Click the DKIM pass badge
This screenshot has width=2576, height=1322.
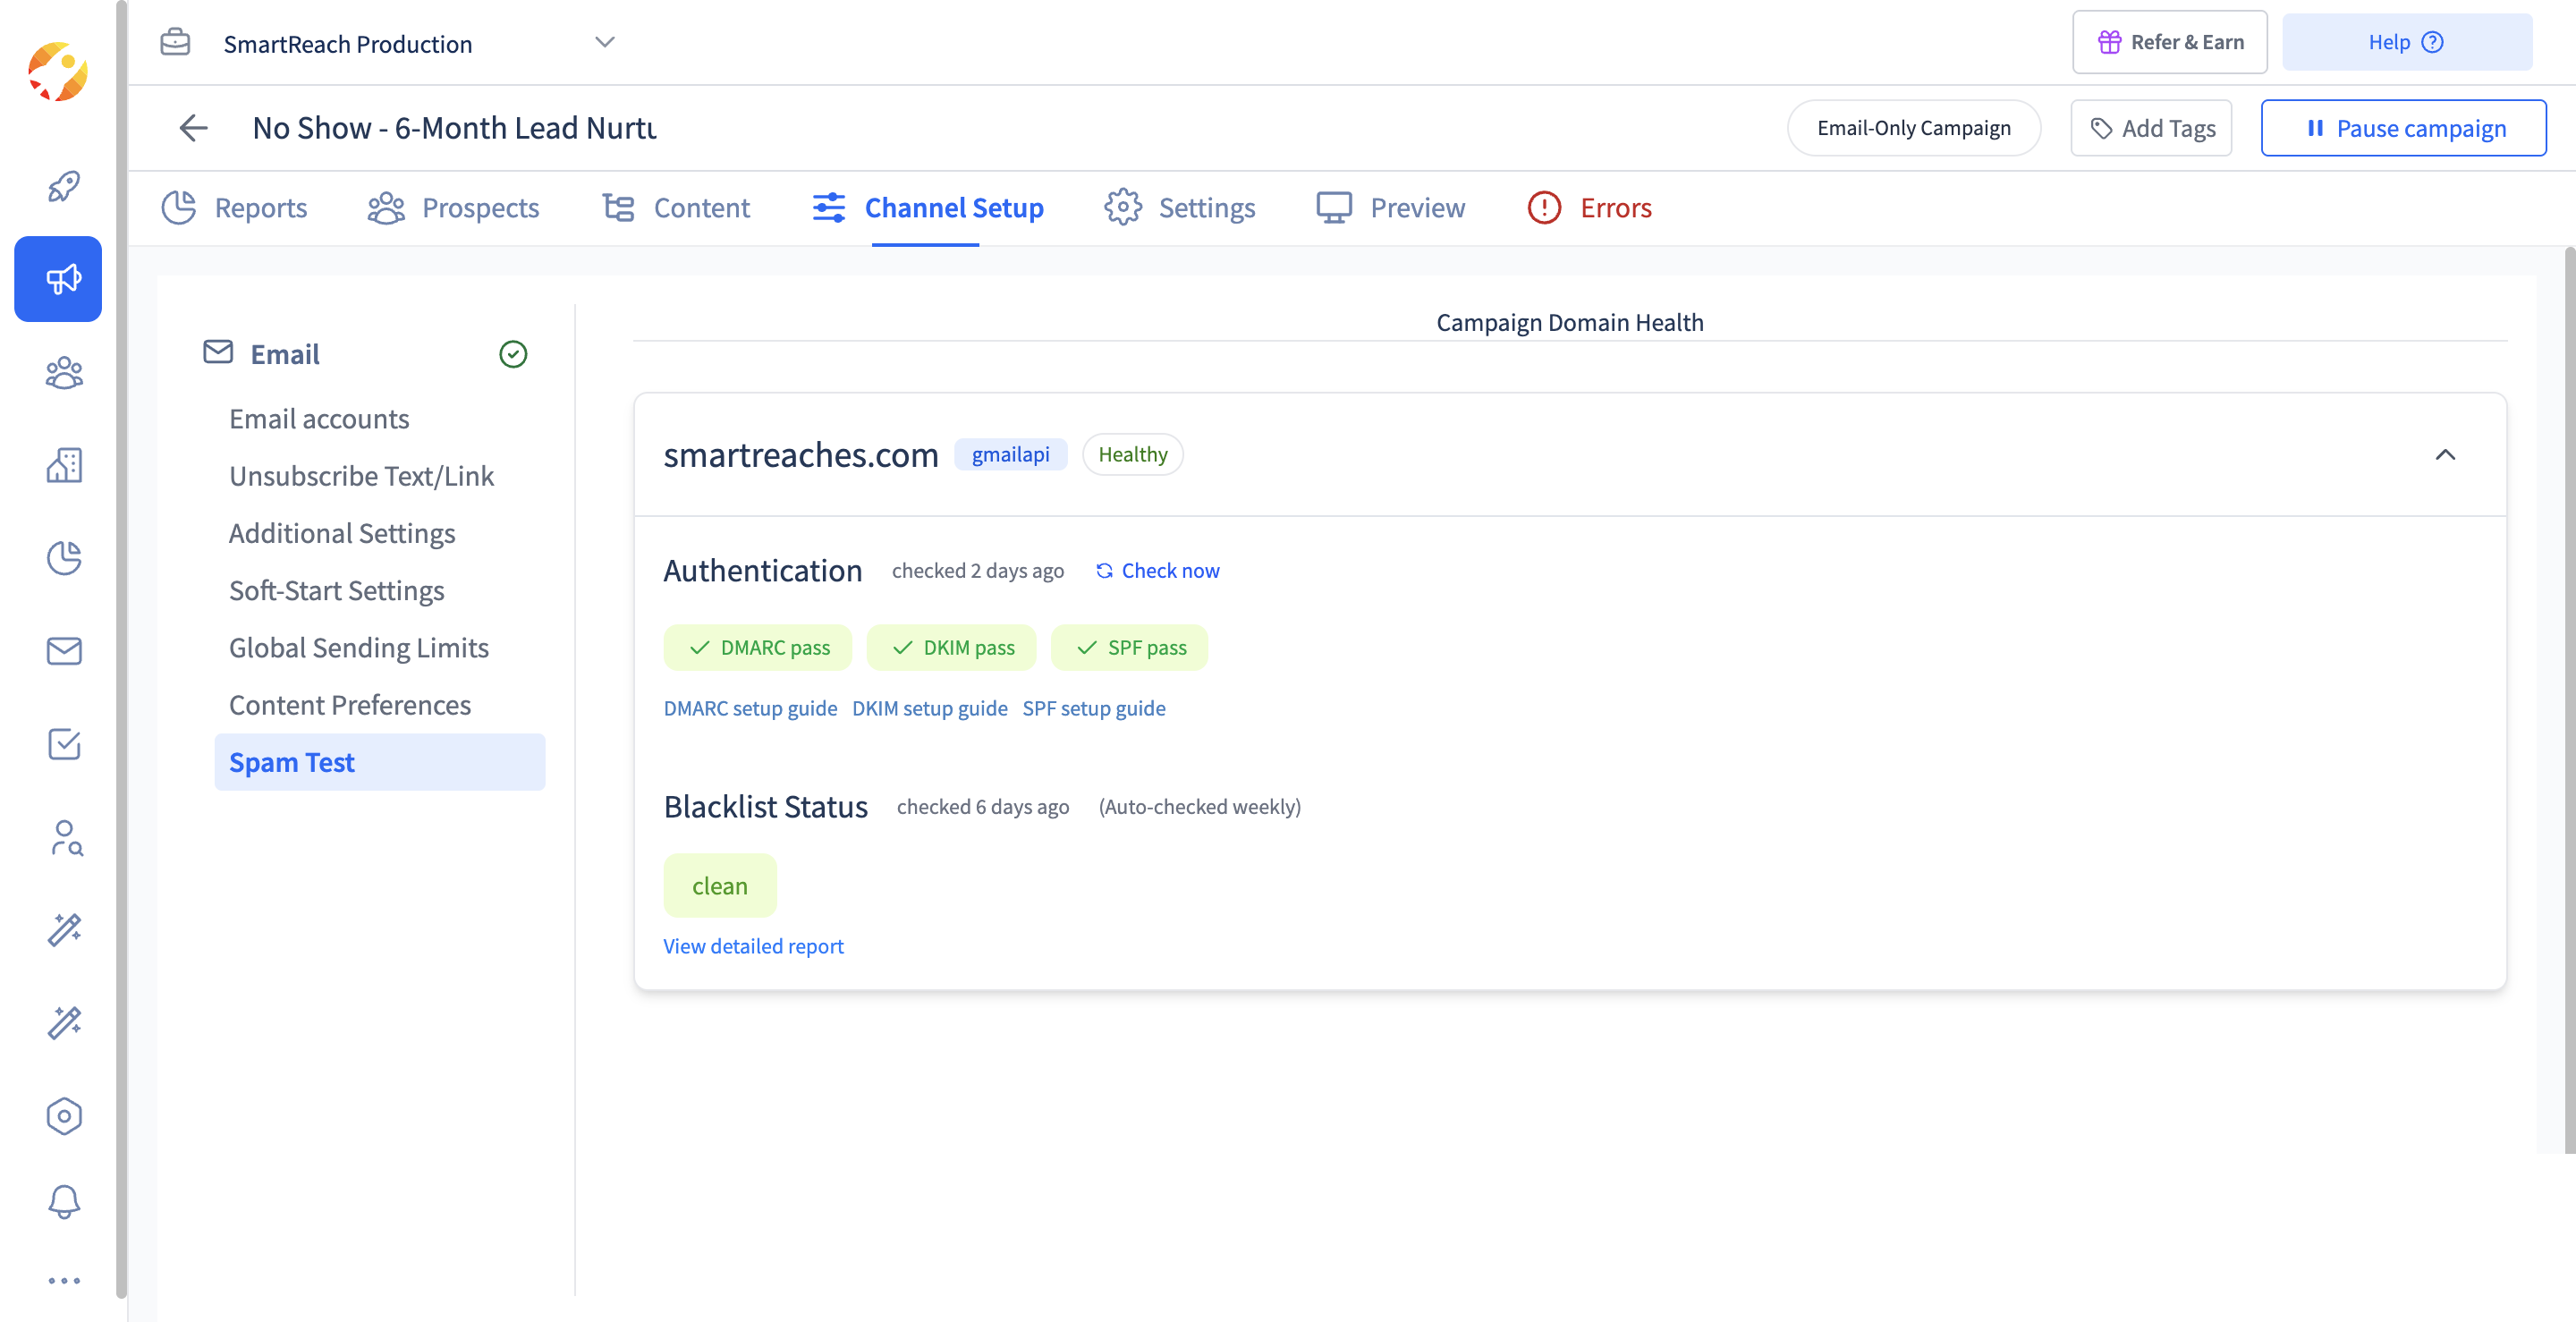click(x=951, y=648)
